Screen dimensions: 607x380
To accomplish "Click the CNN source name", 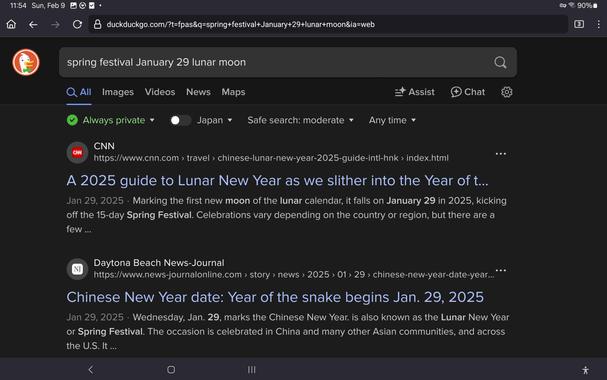I will click(104, 146).
